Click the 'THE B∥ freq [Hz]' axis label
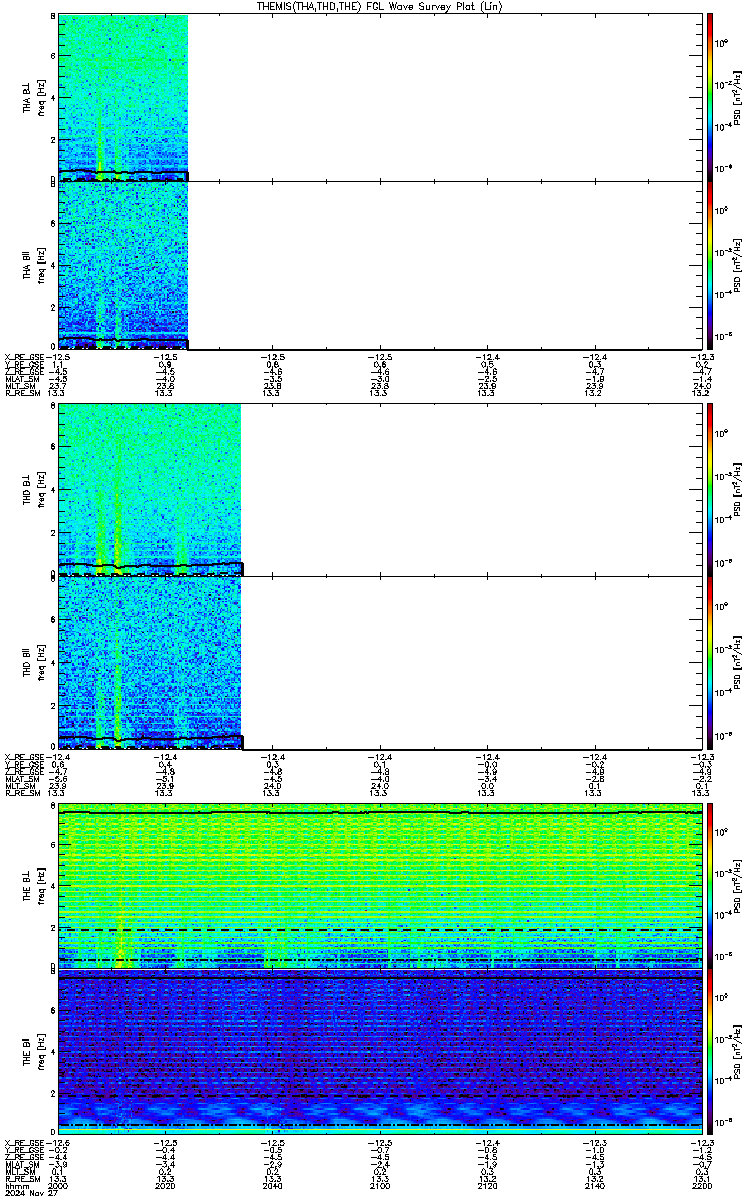Viewport: 750px width, 1200px height. point(33,1052)
